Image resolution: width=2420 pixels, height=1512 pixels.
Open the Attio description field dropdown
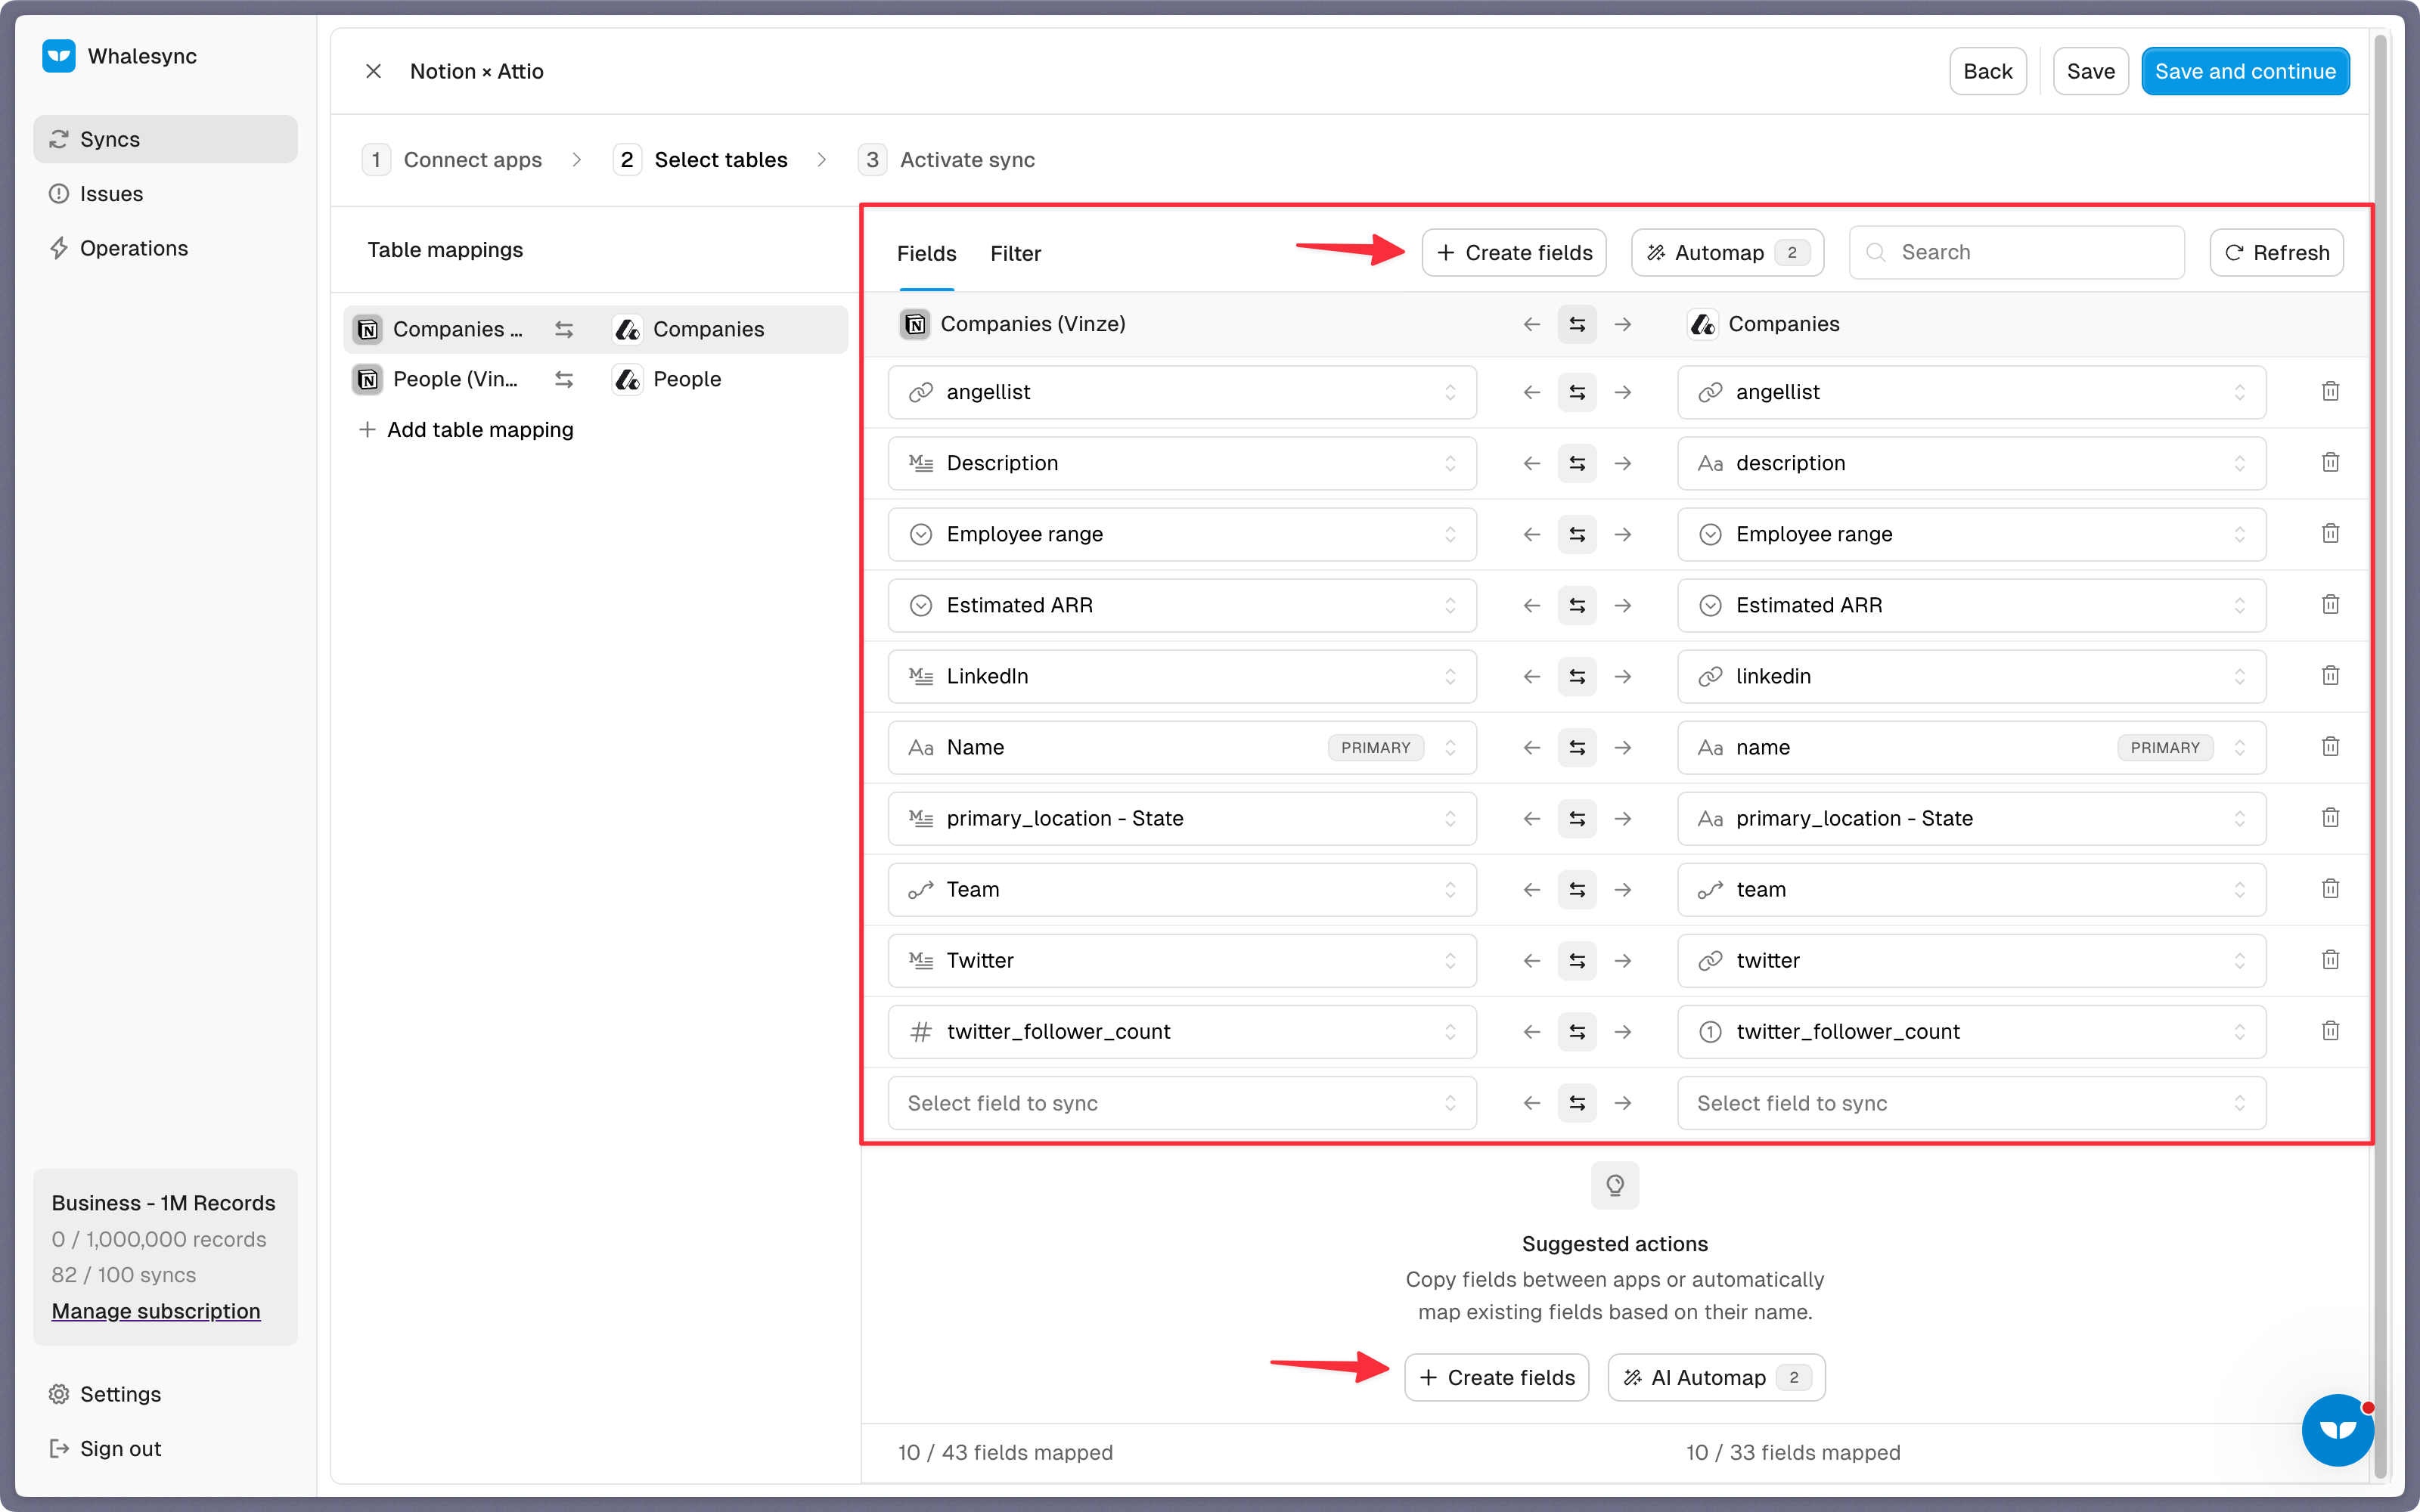(1971, 463)
